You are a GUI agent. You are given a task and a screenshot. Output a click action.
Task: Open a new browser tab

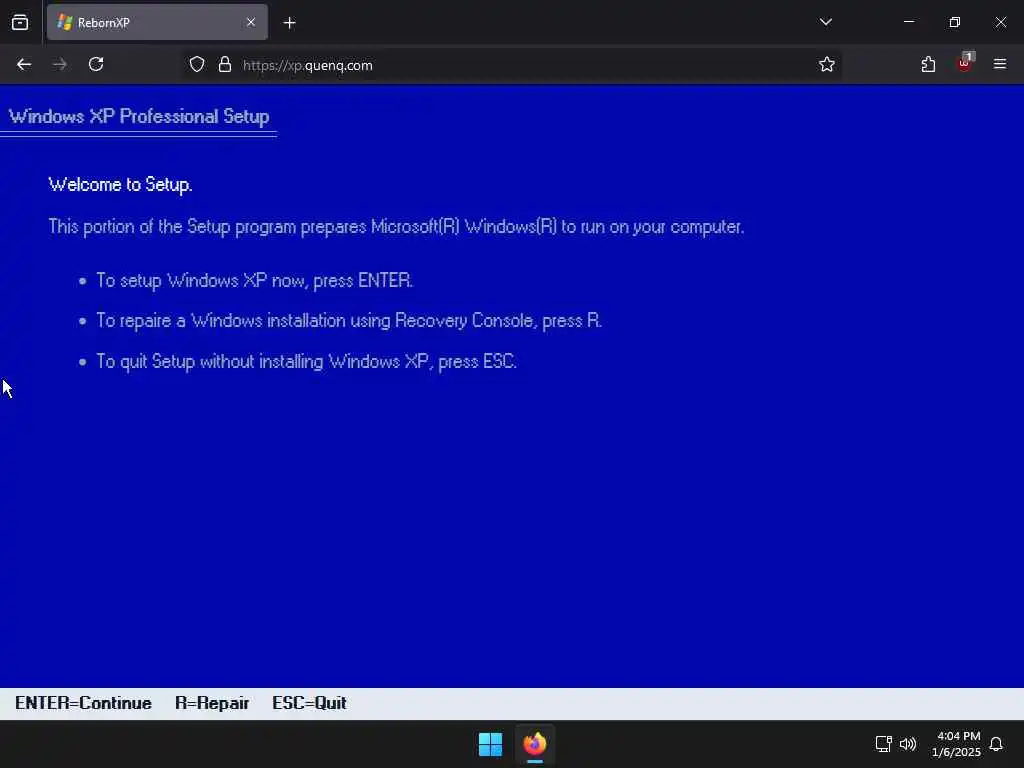[289, 23]
